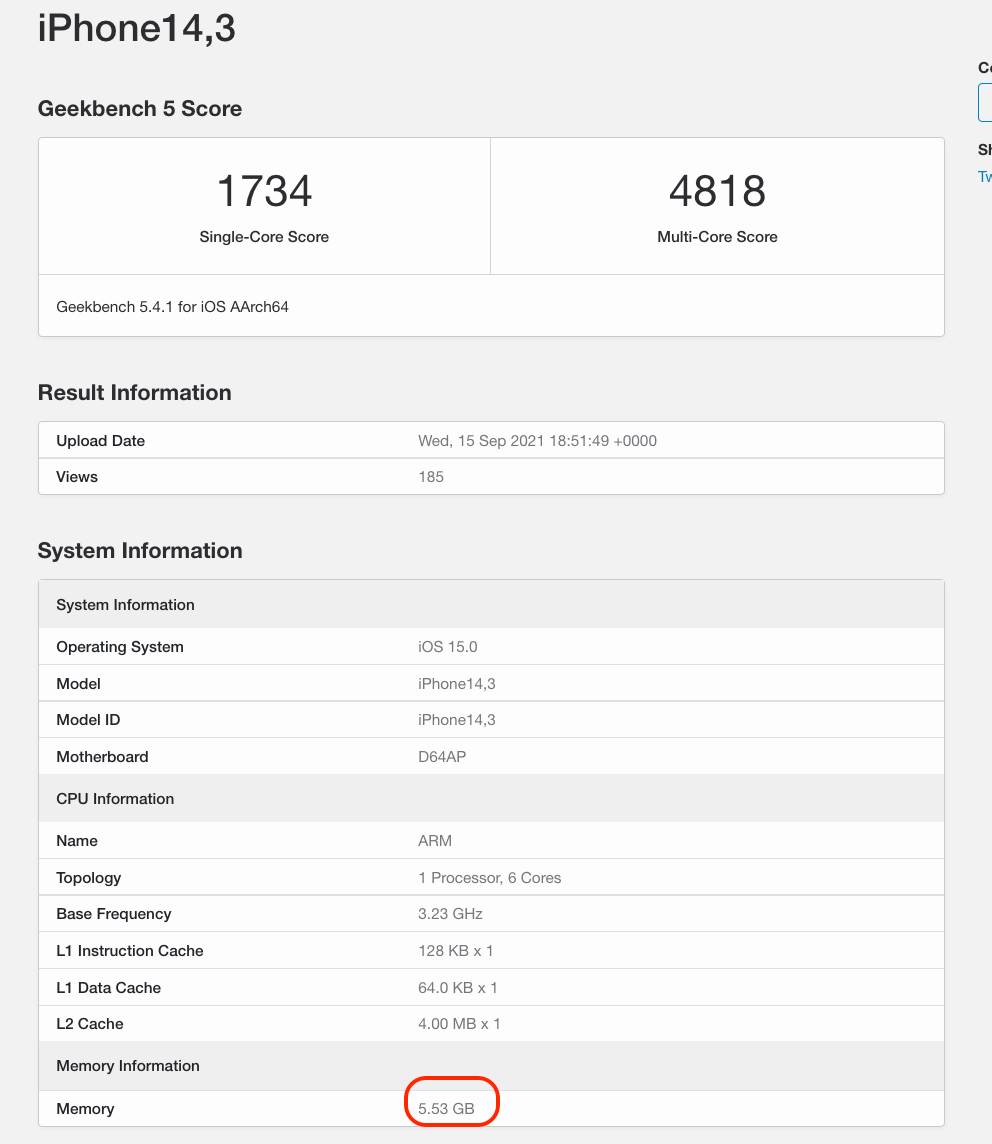Open the Twitter share link

pyautogui.click(x=985, y=176)
